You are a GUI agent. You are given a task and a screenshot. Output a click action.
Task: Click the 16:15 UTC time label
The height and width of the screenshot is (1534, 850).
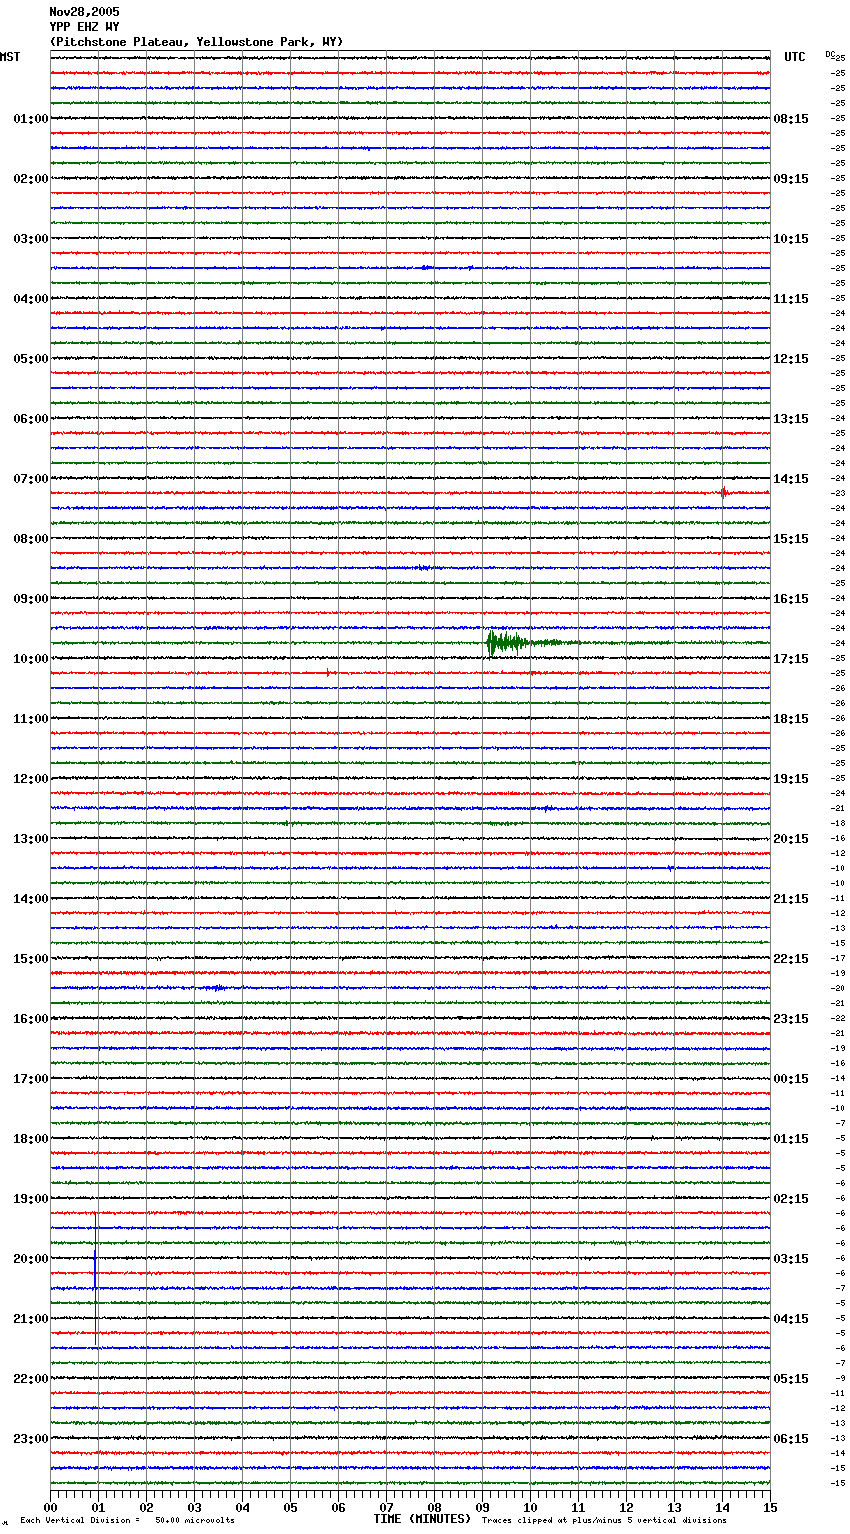pyautogui.click(x=791, y=599)
